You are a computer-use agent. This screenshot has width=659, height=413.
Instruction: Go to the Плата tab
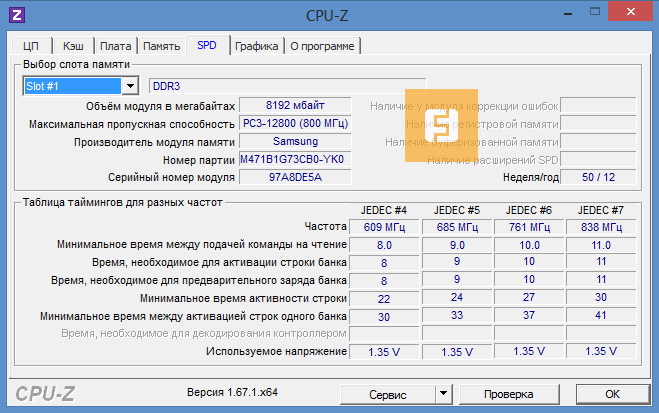116,45
